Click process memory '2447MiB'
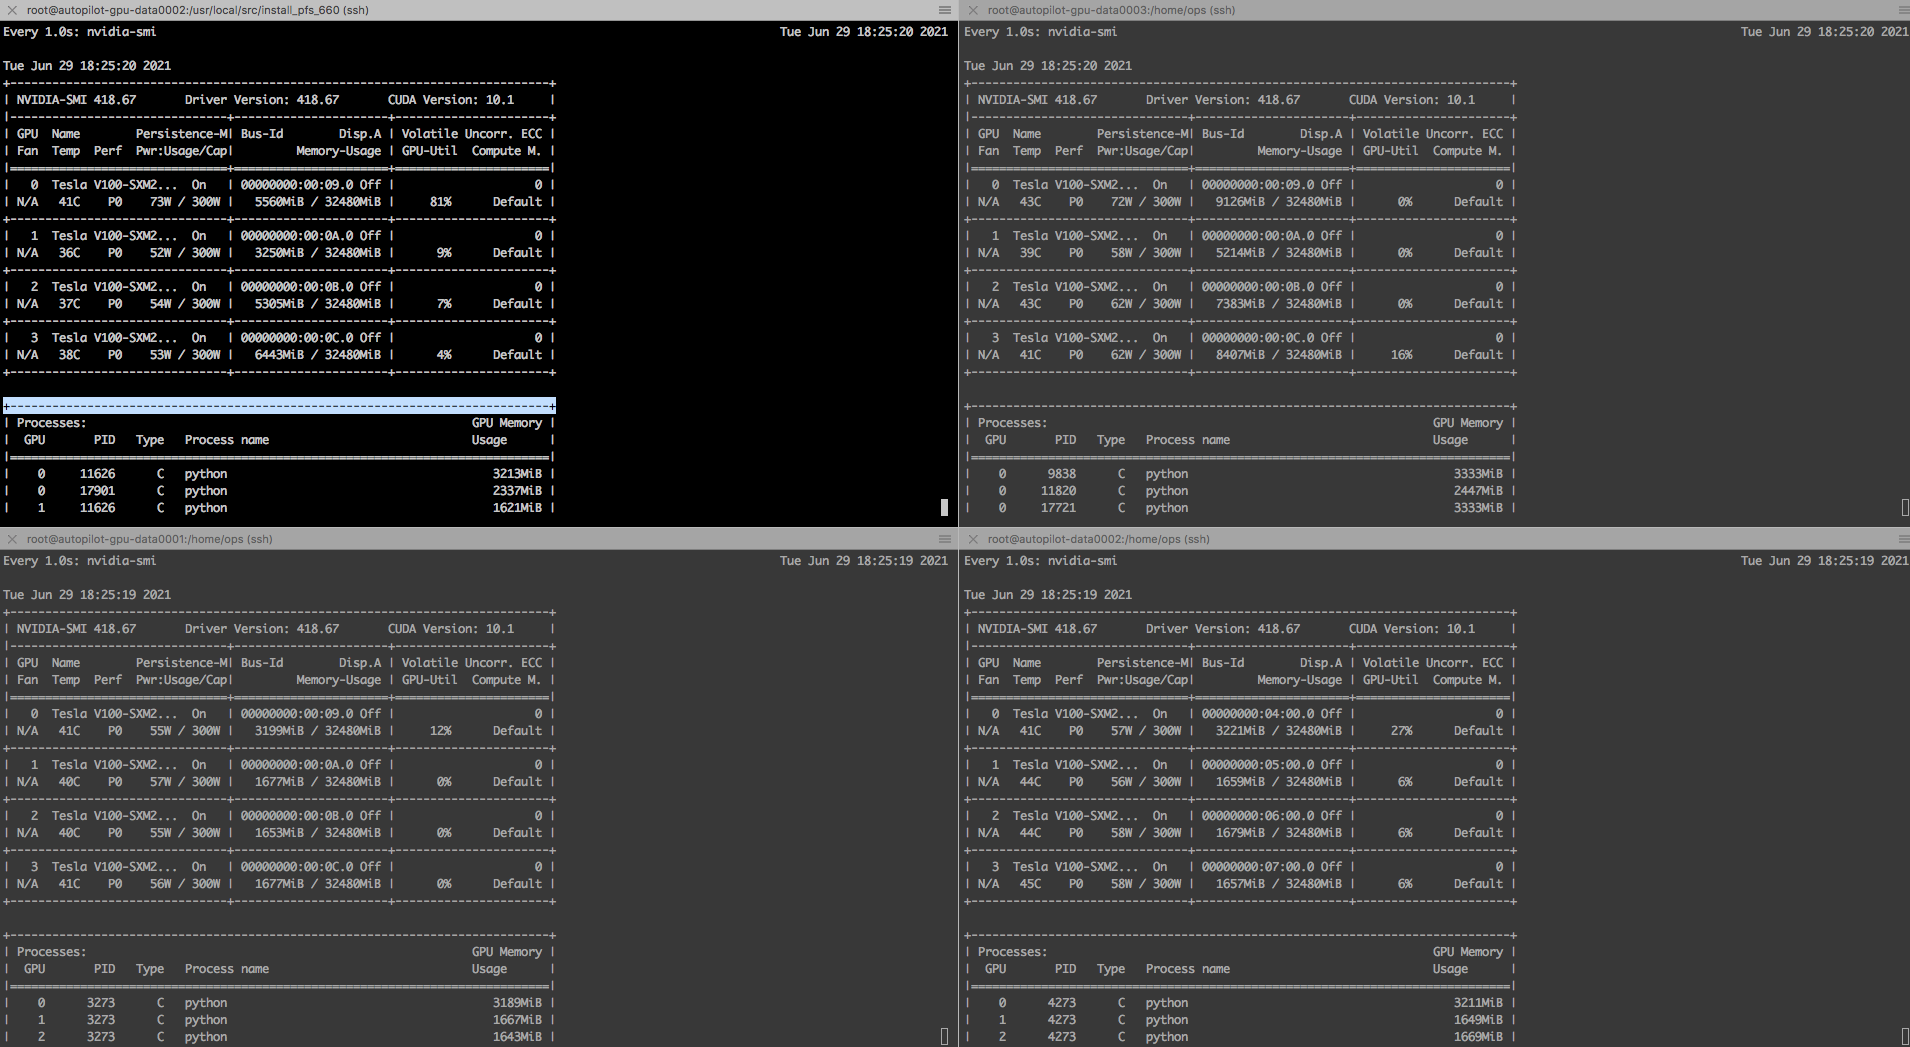1910x1047 pixels. pyautogui.click(x=1478, y=491)
